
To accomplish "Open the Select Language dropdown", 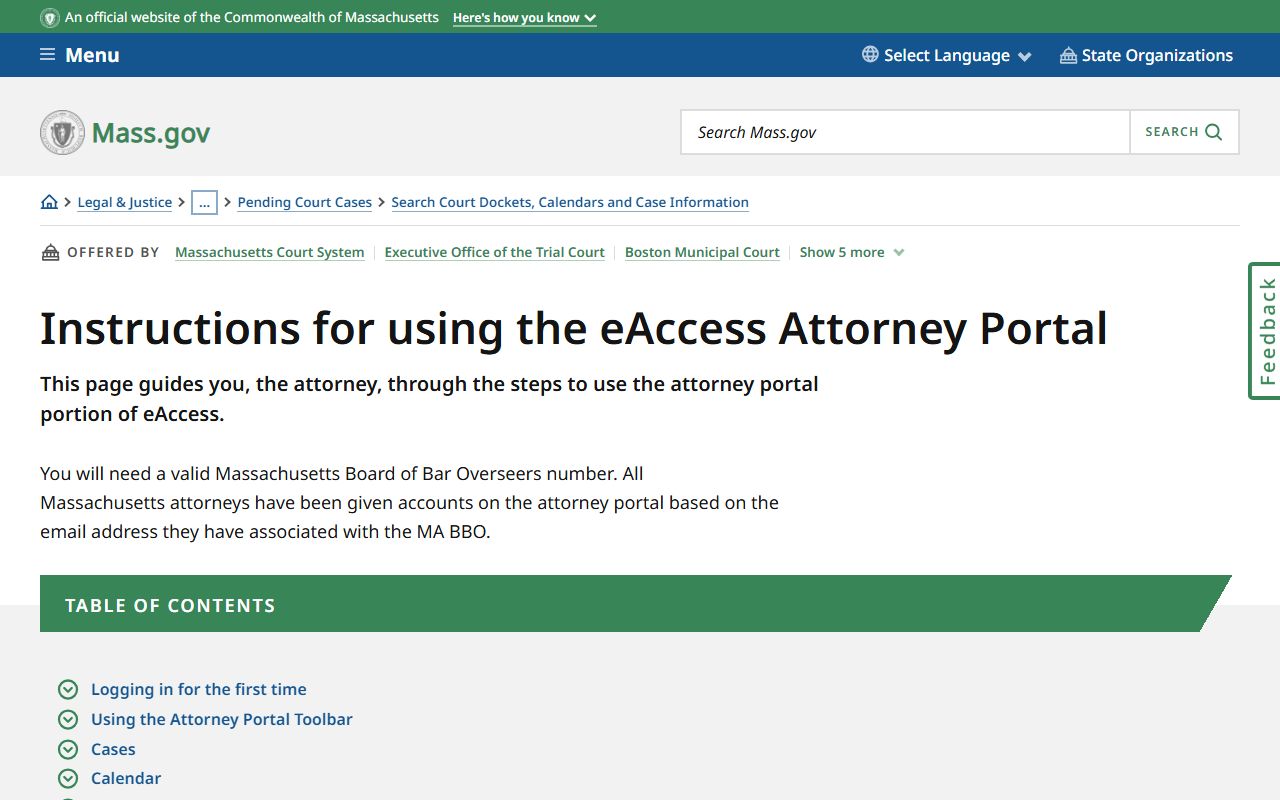I will point(947,55).
